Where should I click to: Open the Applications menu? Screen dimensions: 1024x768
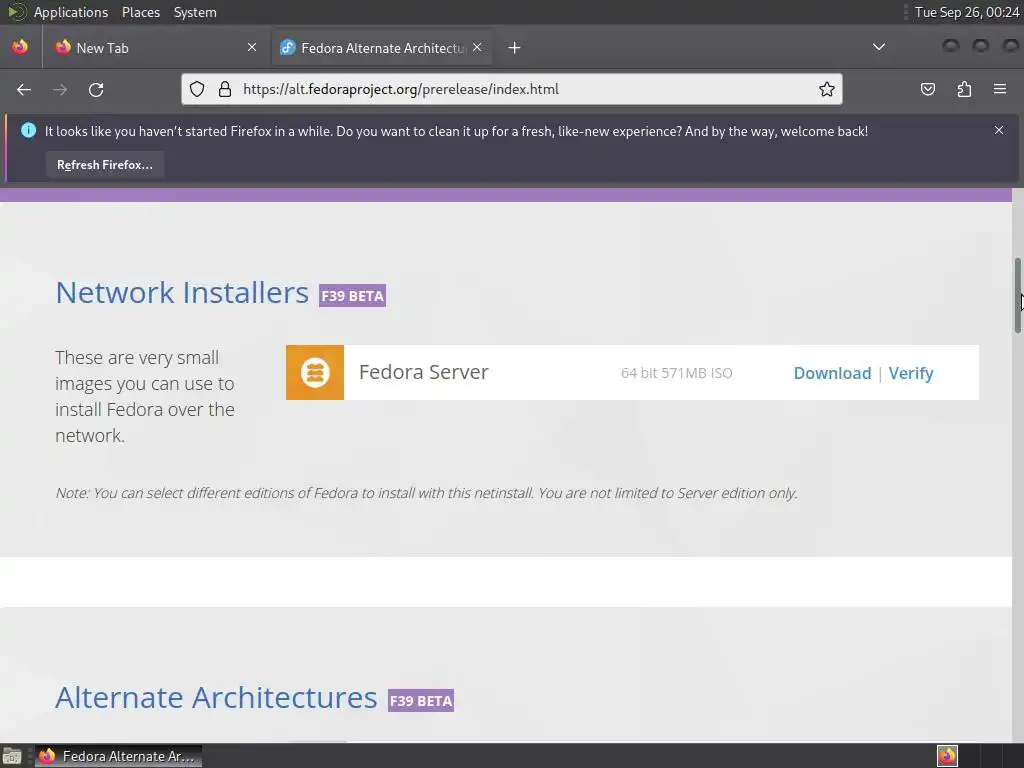(71, 12)
